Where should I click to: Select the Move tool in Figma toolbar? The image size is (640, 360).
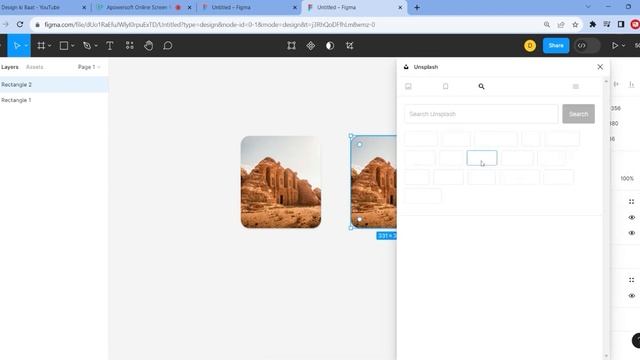17,46
